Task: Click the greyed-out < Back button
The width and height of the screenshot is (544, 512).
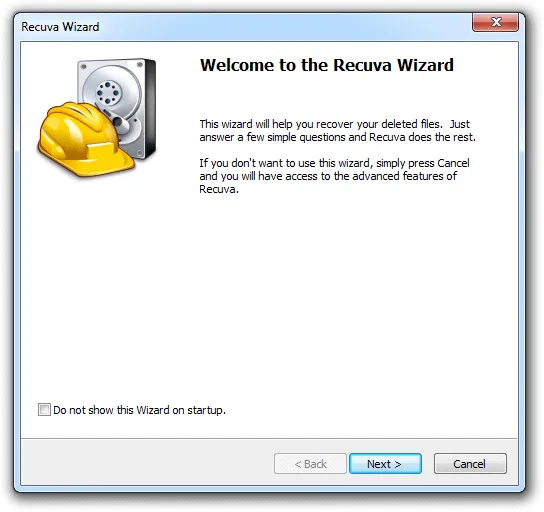Action: [x=310, y=463]
